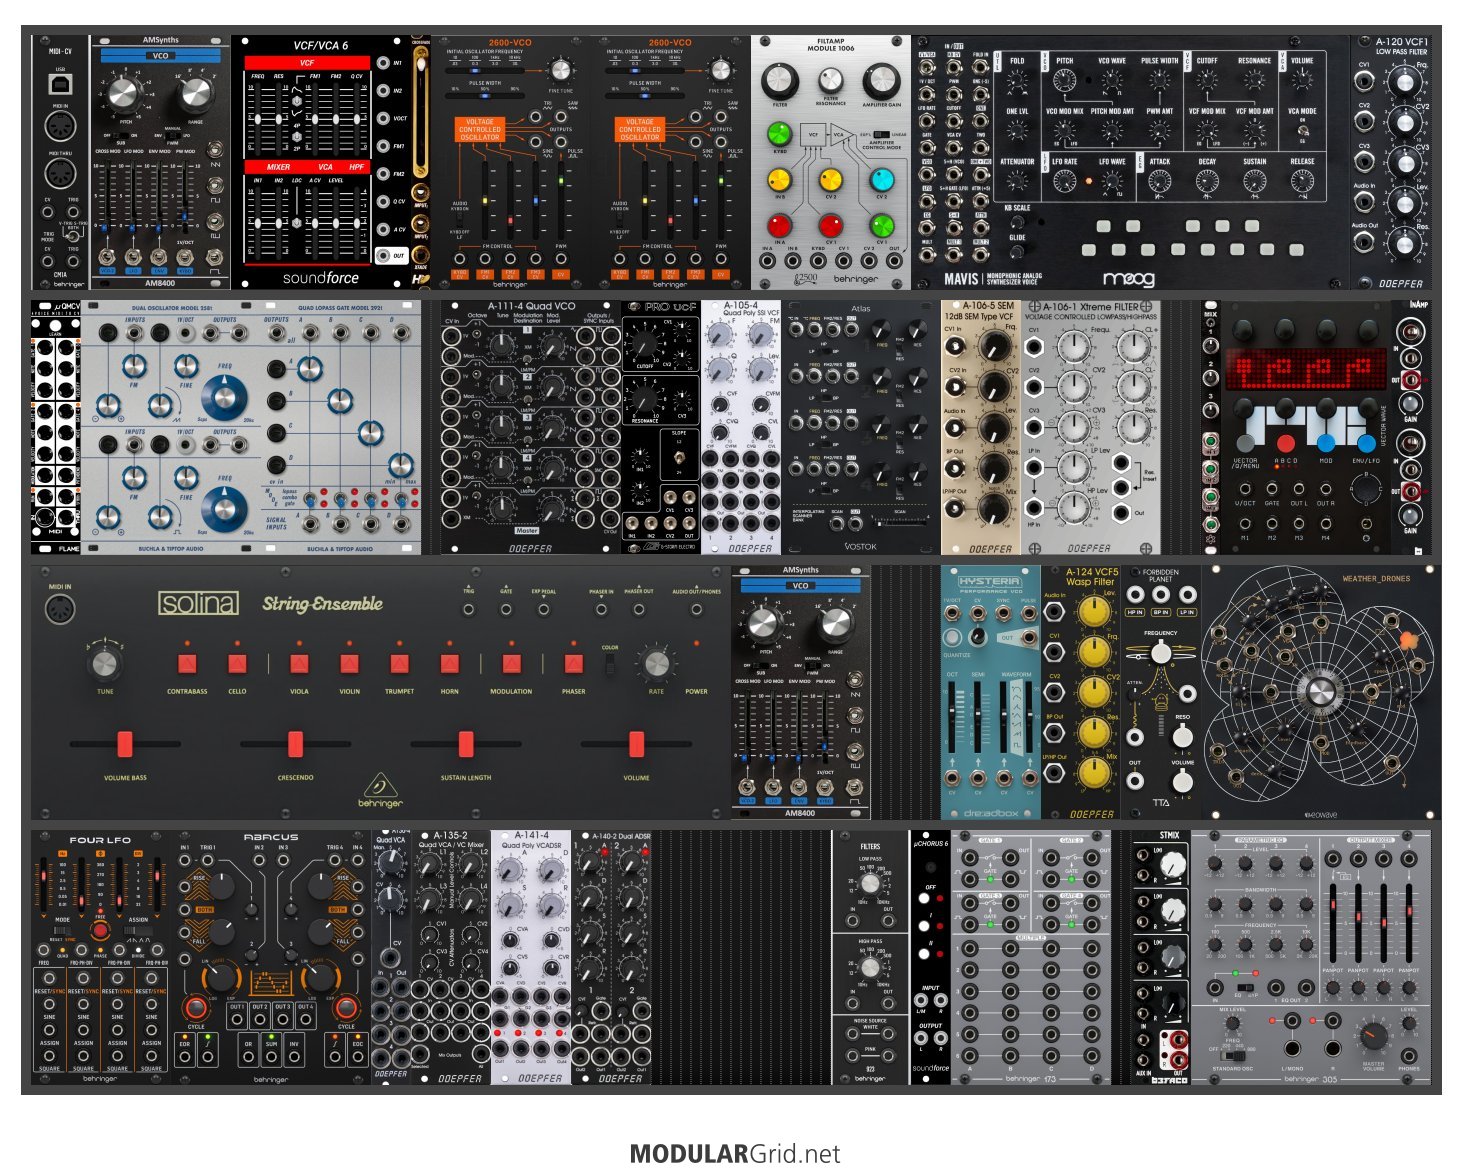Click the Solina MIDI IN socket
This screenshot has height=1175, width=1472.
60,609
